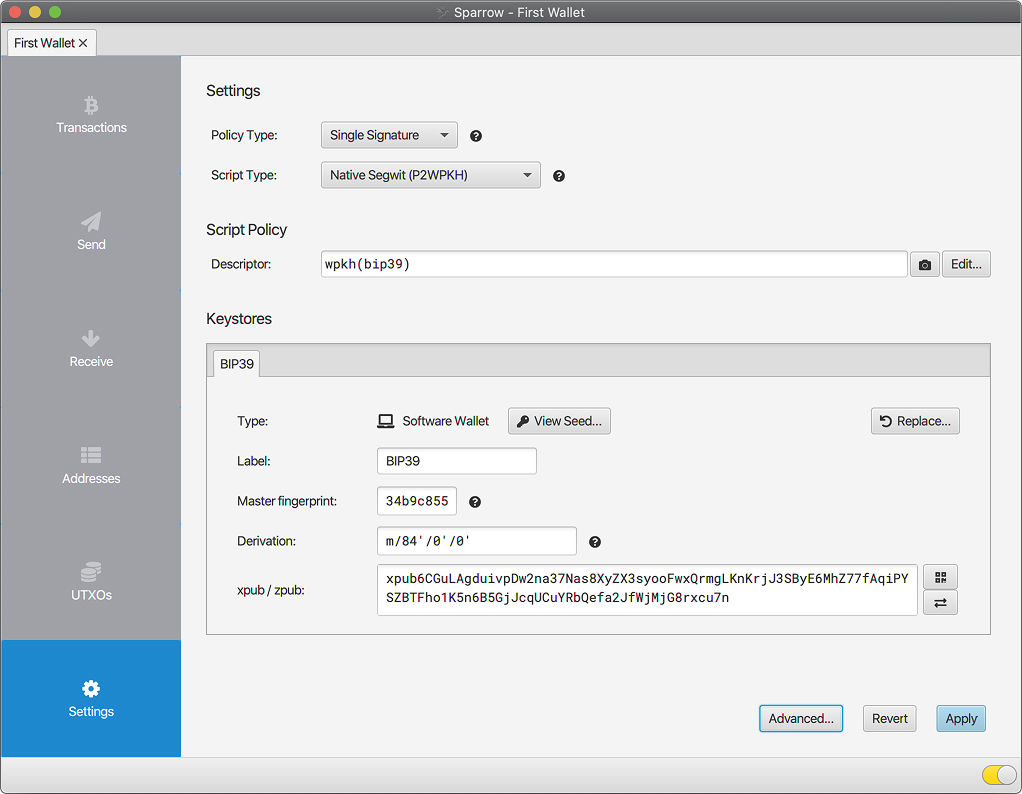Apply the wallet settings
The width and height of the screenshot is (1022, 794).
pos(961,718)
